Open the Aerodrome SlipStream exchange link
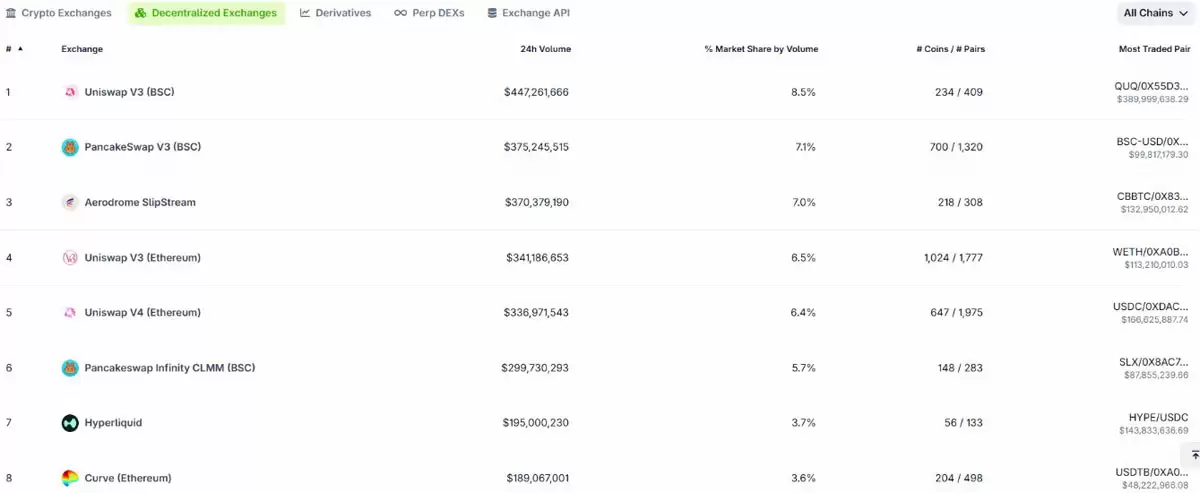 [140, 202]
